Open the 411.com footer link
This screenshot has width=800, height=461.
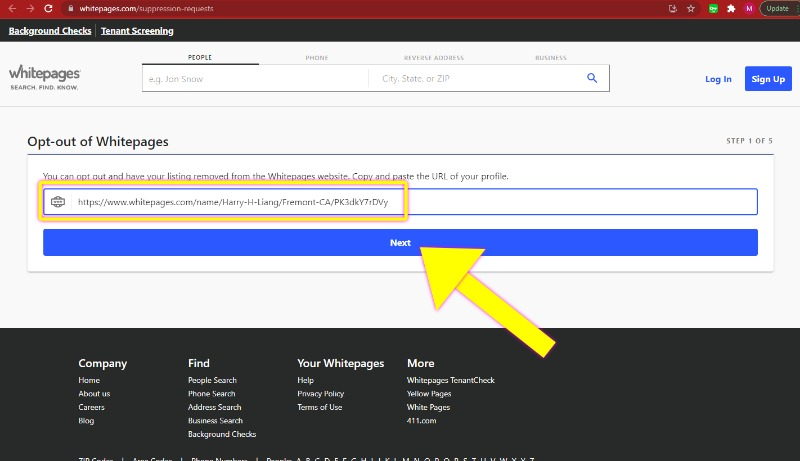coord(421,421)
